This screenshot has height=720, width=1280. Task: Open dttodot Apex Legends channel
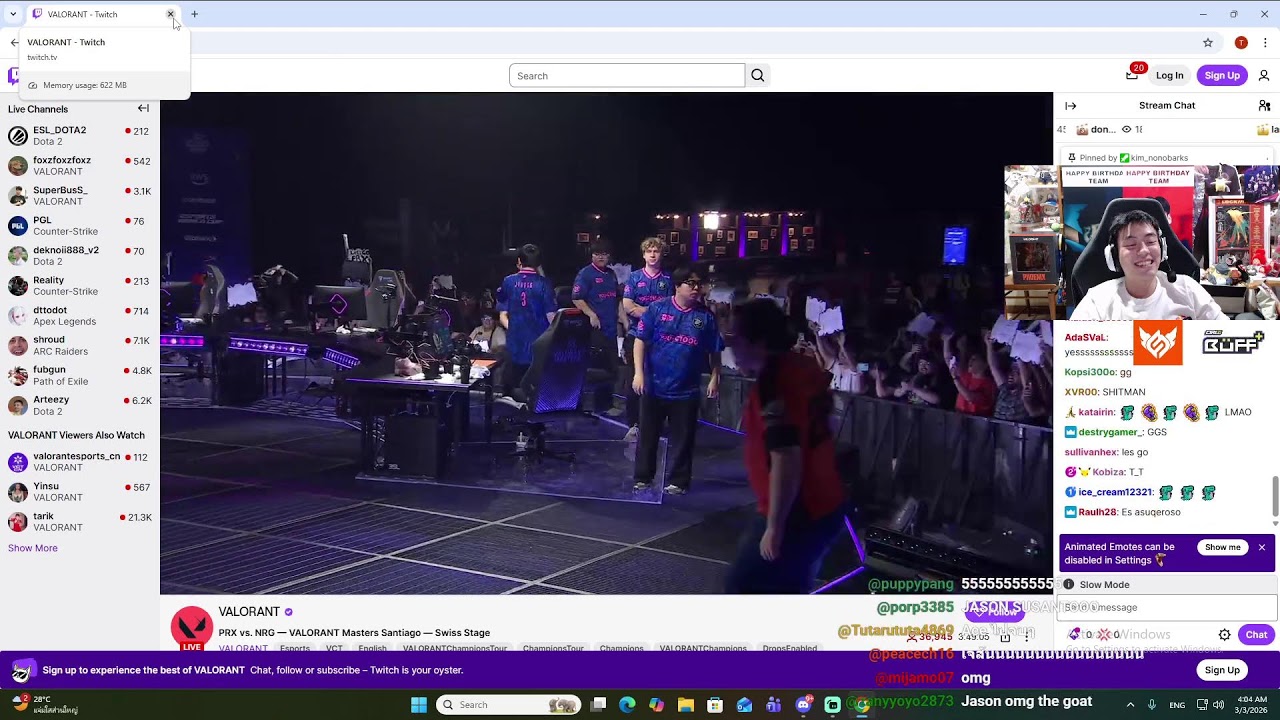[x=80, y=316]
